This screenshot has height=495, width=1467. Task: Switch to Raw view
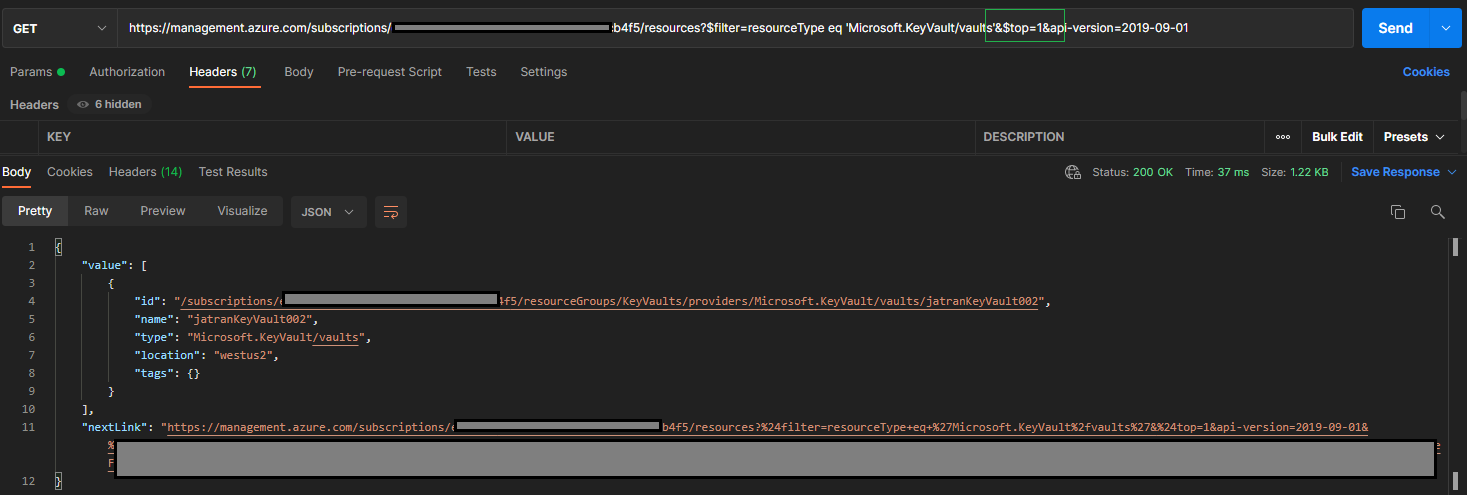96,211
